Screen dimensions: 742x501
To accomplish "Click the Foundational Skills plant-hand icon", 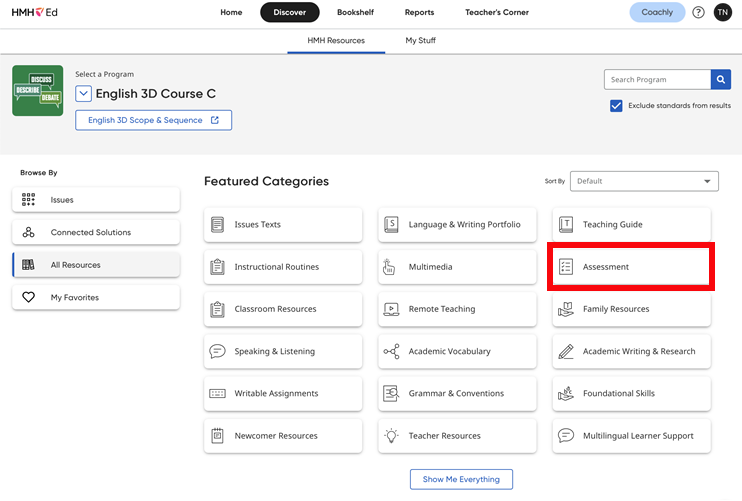I will [565, 393].
